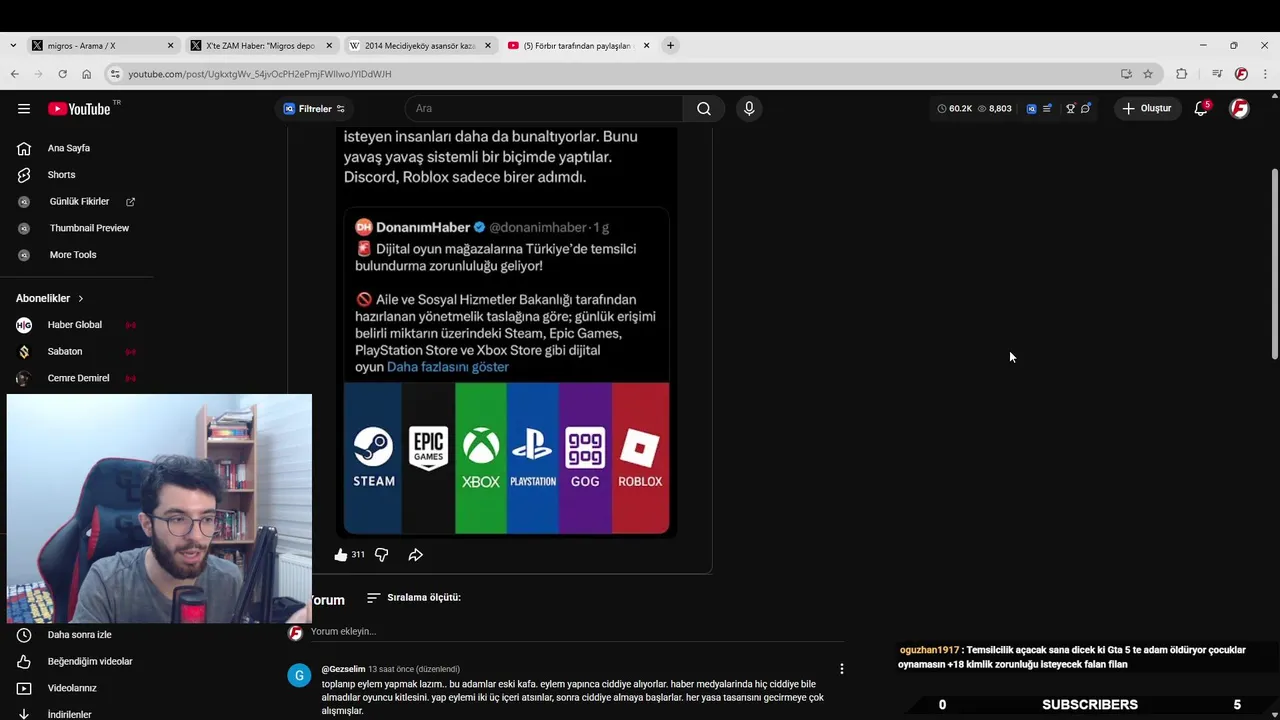The height and width of the screenshot is (720, 1280).
Task: Click the magnifier search button
Action: pos(704,108)
